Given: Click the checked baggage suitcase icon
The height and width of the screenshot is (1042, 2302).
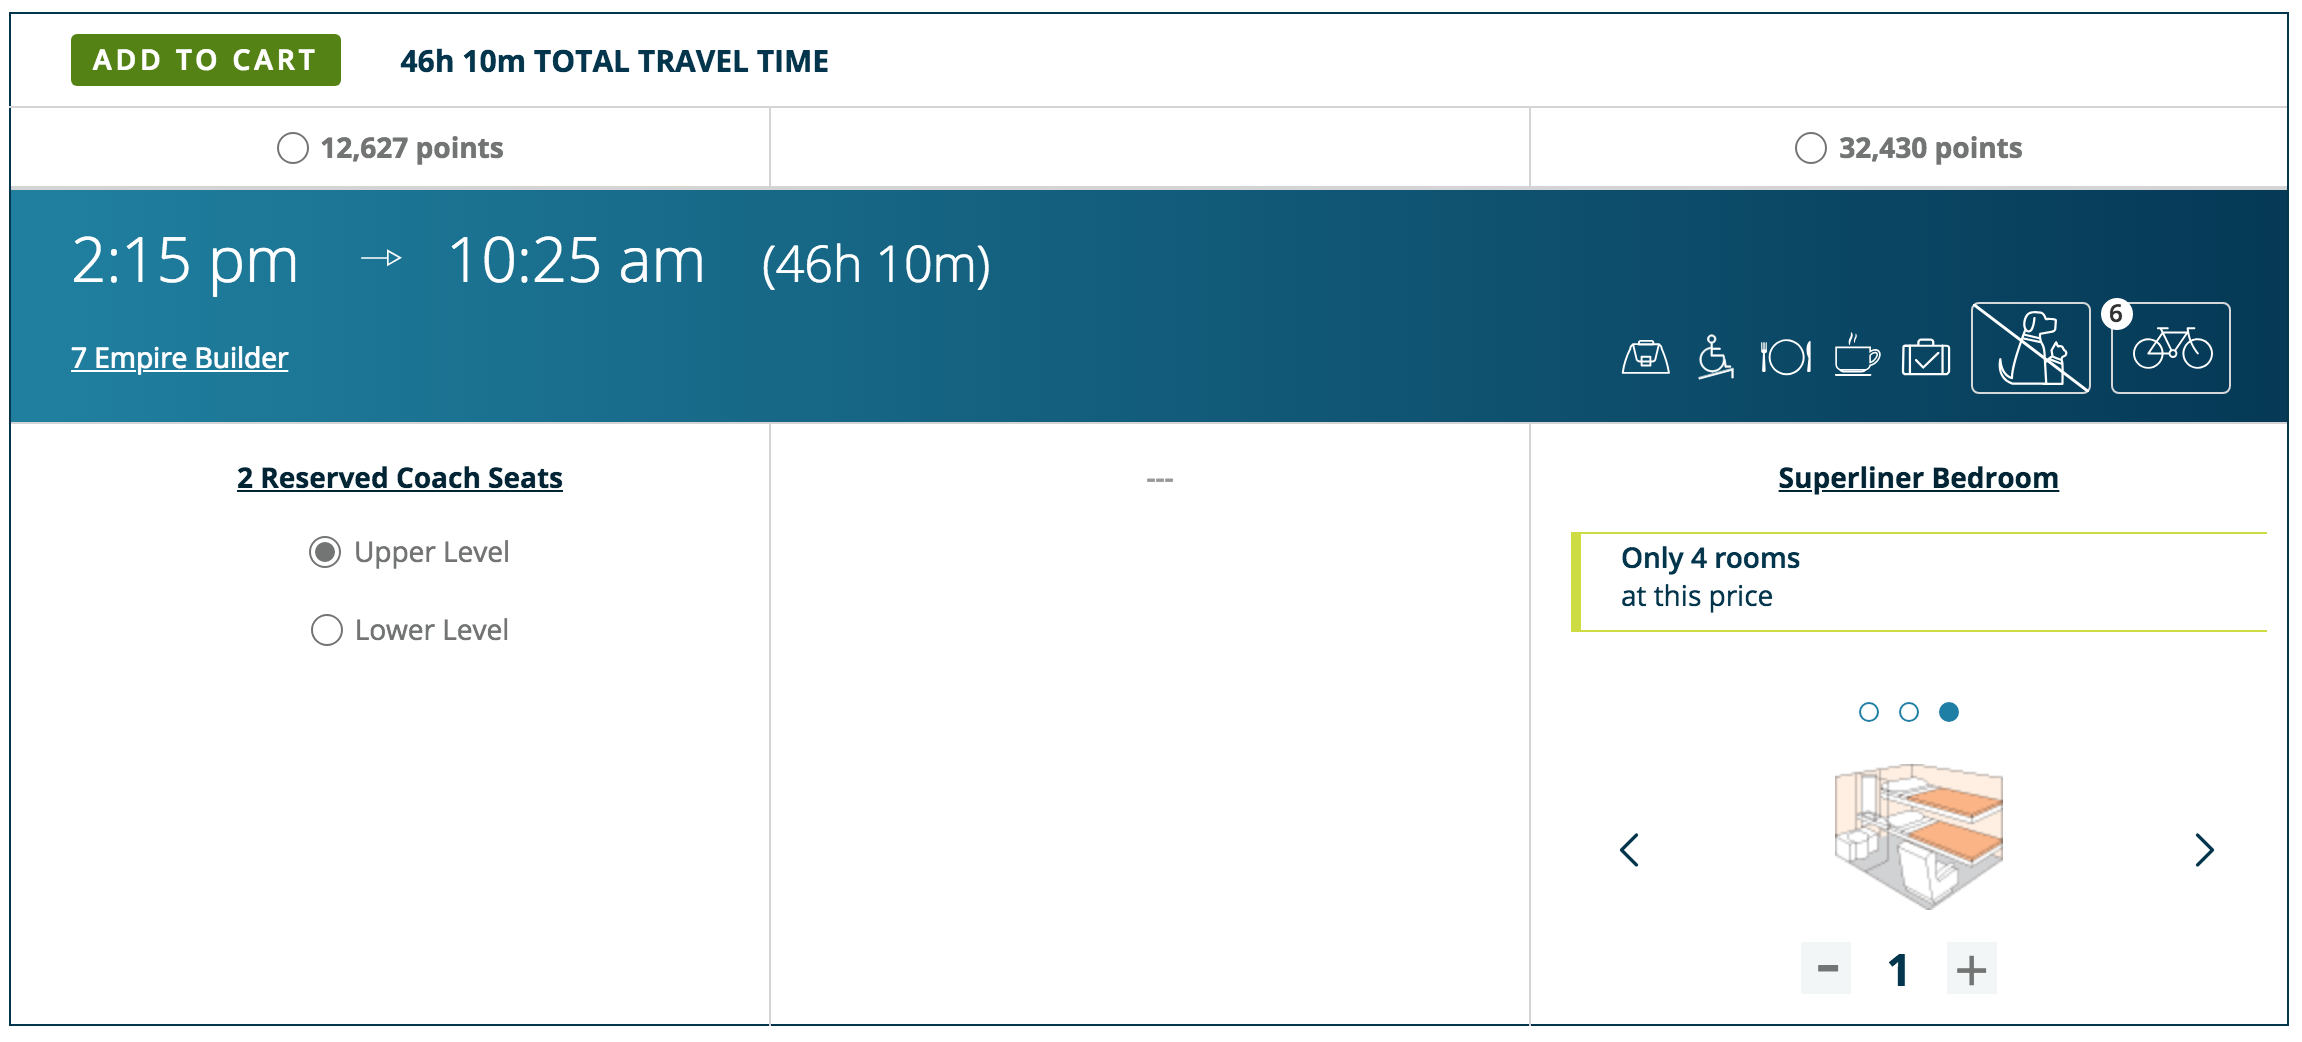Looking at the screenshot, I should point(1926,357).
